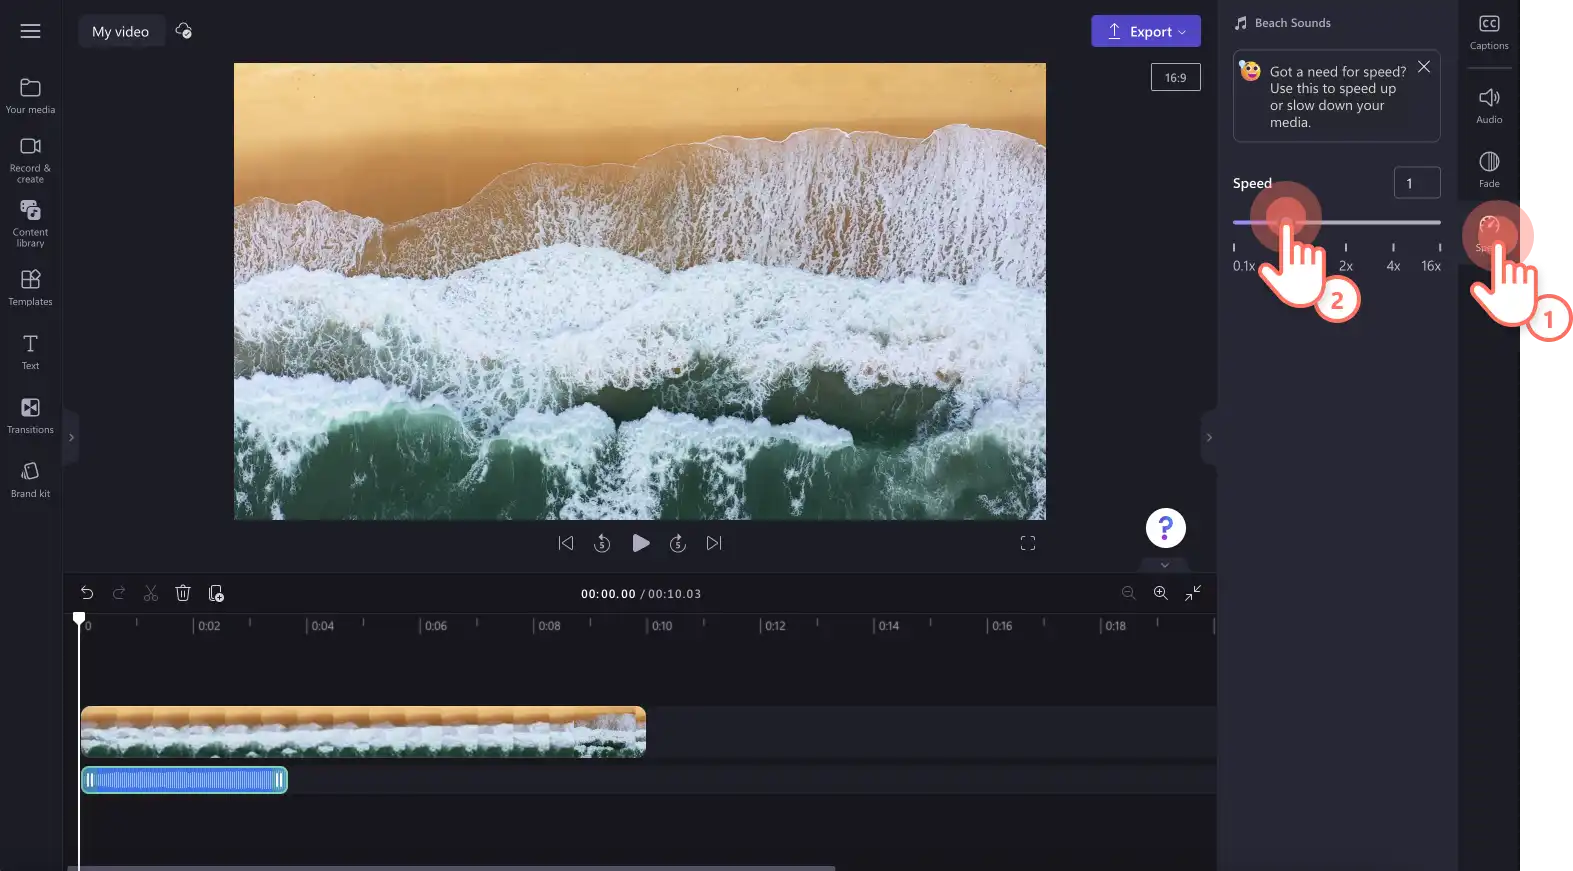The height and width of the screenshot is (871, 1573).
Task: Open Record & create panel
Action: click(x=30, y=160)
